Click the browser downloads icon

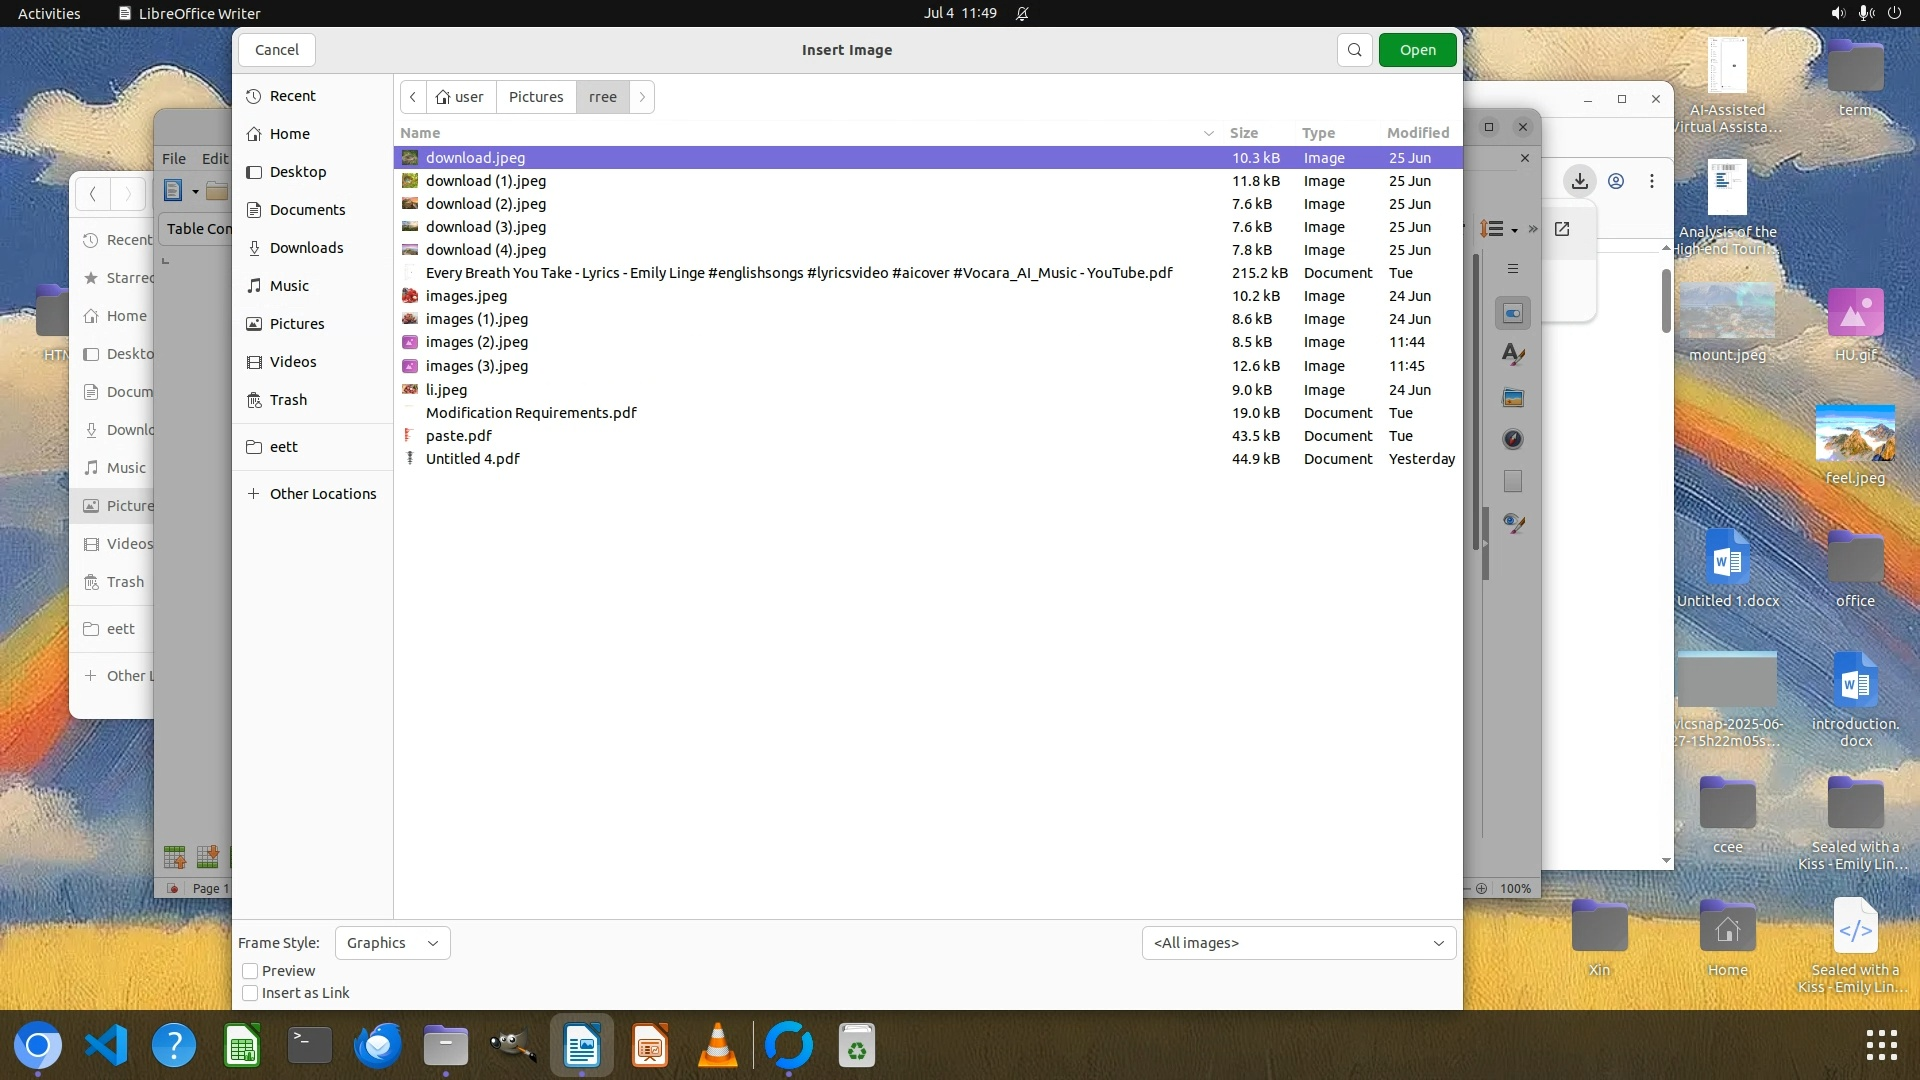pos(1579,181)
